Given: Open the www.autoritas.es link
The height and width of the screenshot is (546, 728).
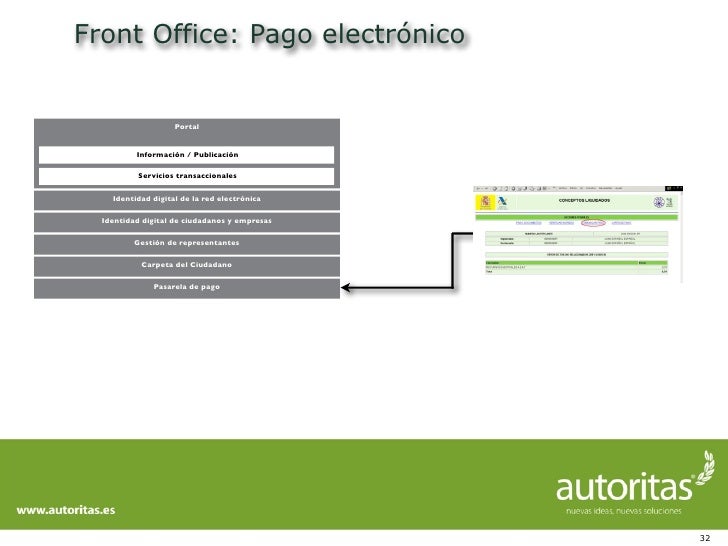Looking at the screenshot, I should 66,510.
